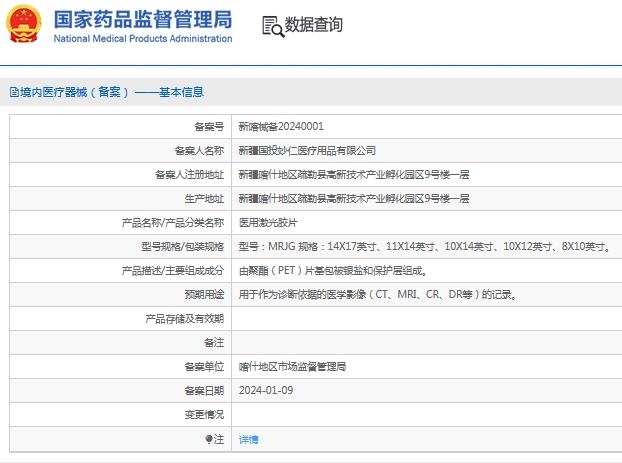This screenshot has height=463, width=622.
Task: Open the 详情 link
Action: click(249, 439)
